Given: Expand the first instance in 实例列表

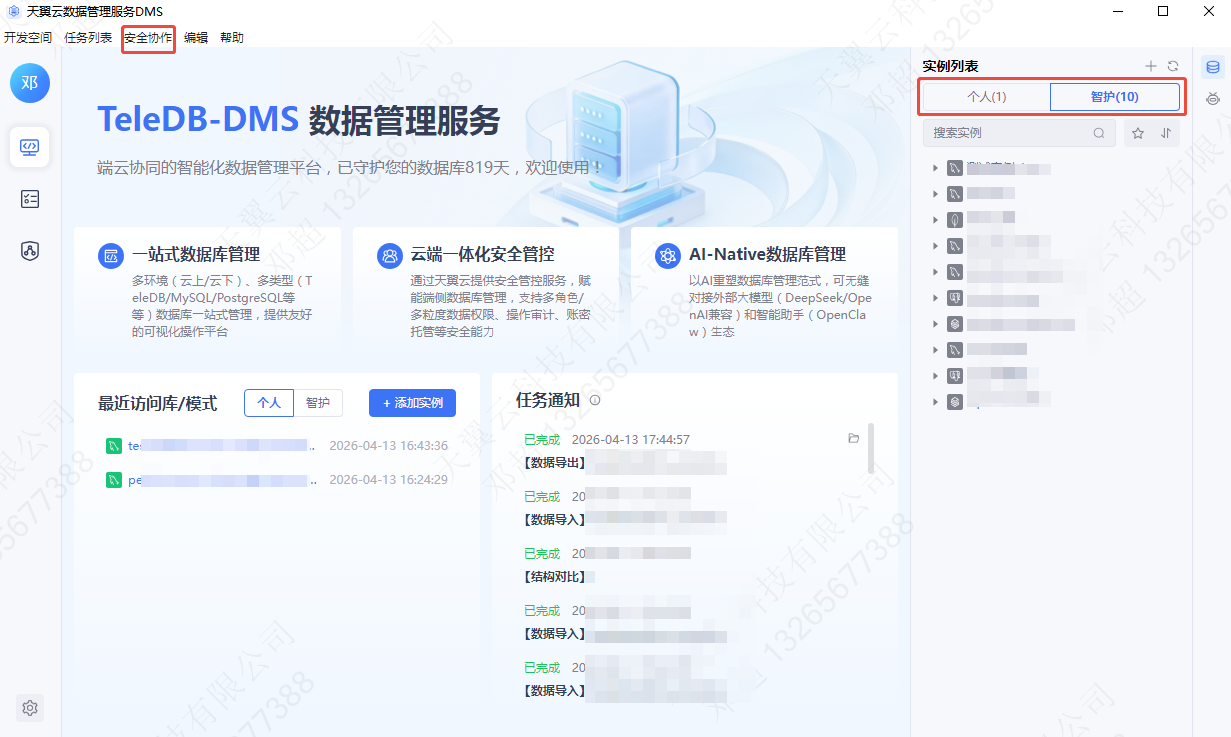Looking at the screenshot, I should 936,168.
